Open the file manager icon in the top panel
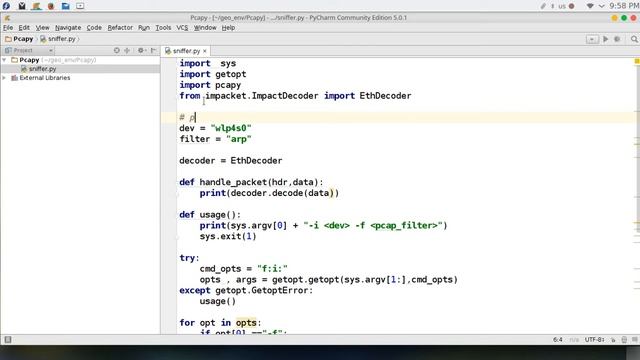 click(65, 6)
